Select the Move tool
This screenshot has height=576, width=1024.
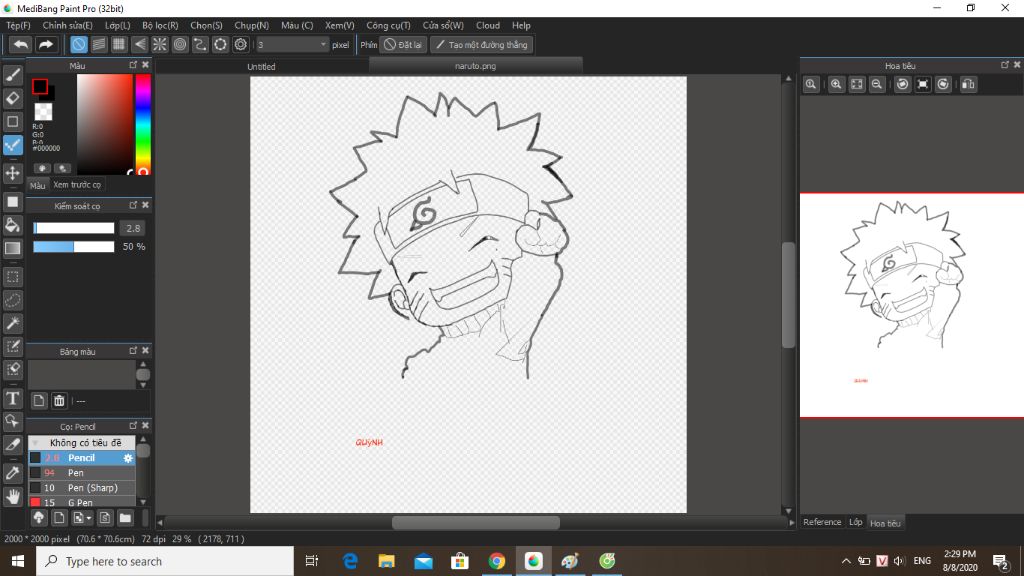pyautogui.click(x=12, y=173)
